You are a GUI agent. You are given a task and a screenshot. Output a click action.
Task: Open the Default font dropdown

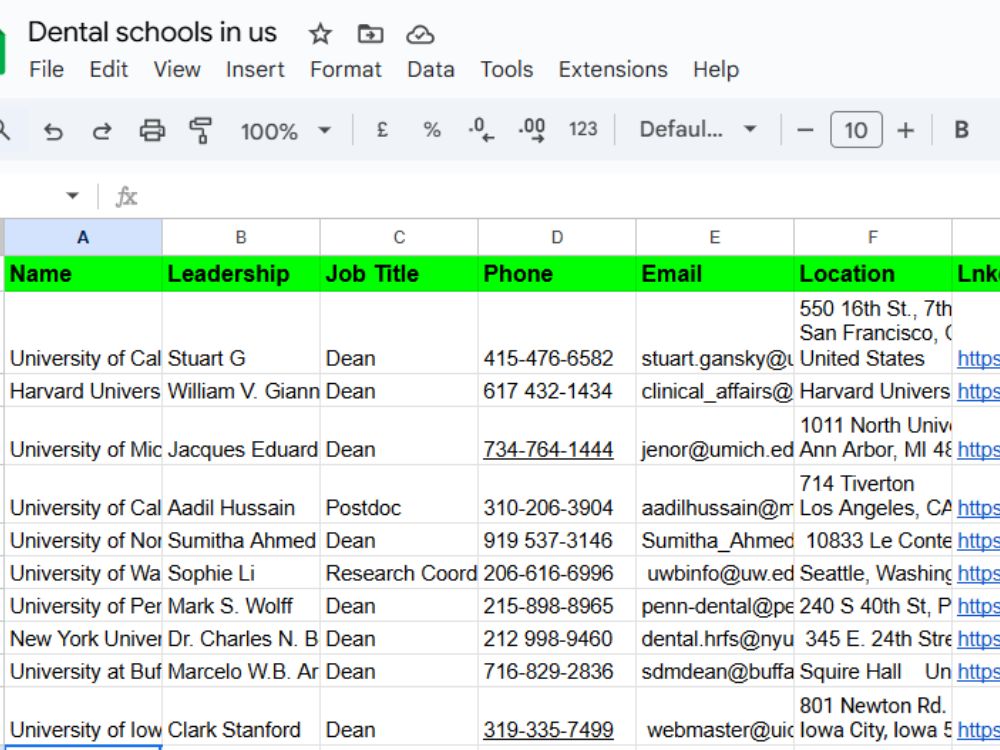pos(698,129)
